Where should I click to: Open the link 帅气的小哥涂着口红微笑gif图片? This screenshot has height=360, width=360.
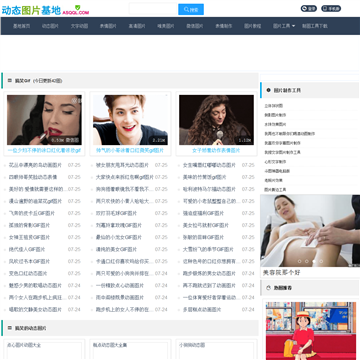tap(130, 151)
